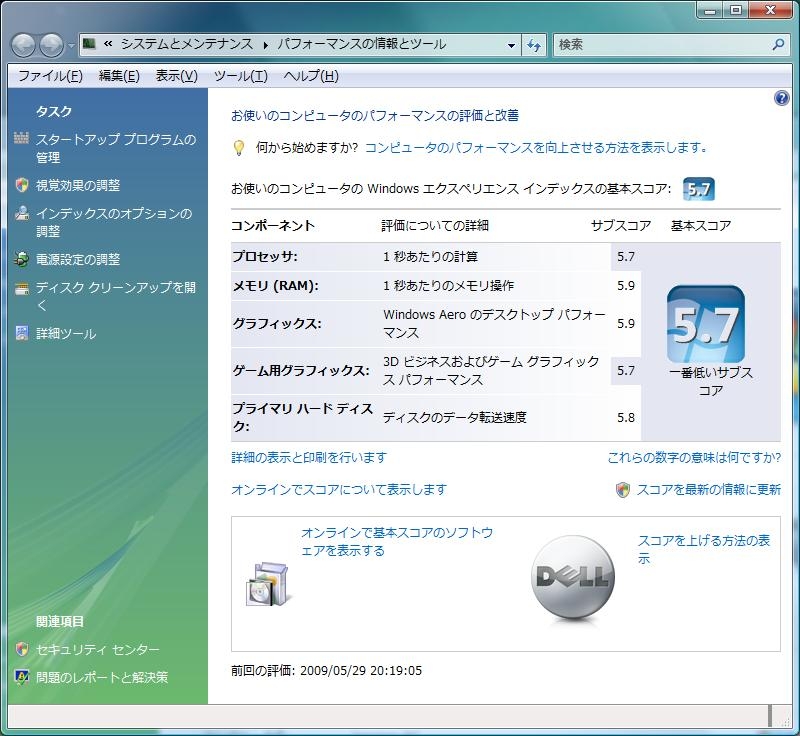Click the Dell logo sphere
This screenshot has height=736, width=800.
click(x=573, y=577)
